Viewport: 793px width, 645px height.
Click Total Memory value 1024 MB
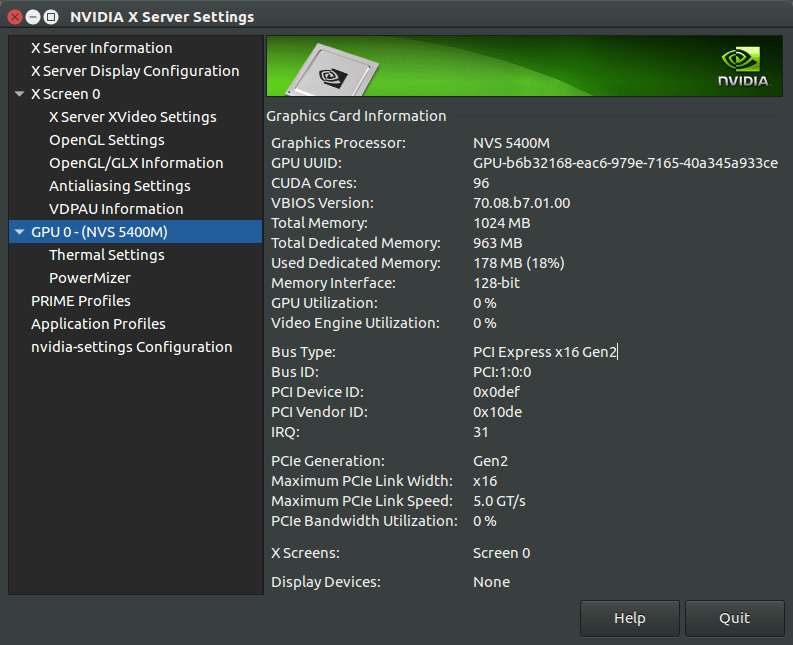[x=502, y=223]
